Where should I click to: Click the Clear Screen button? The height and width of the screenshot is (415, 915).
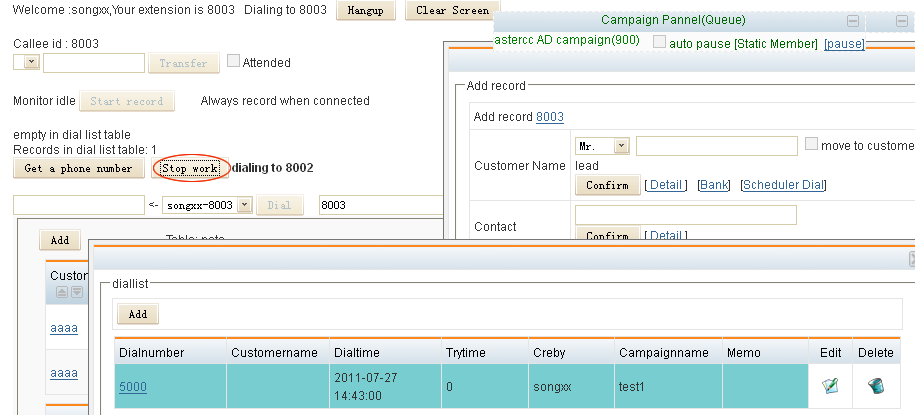(451, 11)
